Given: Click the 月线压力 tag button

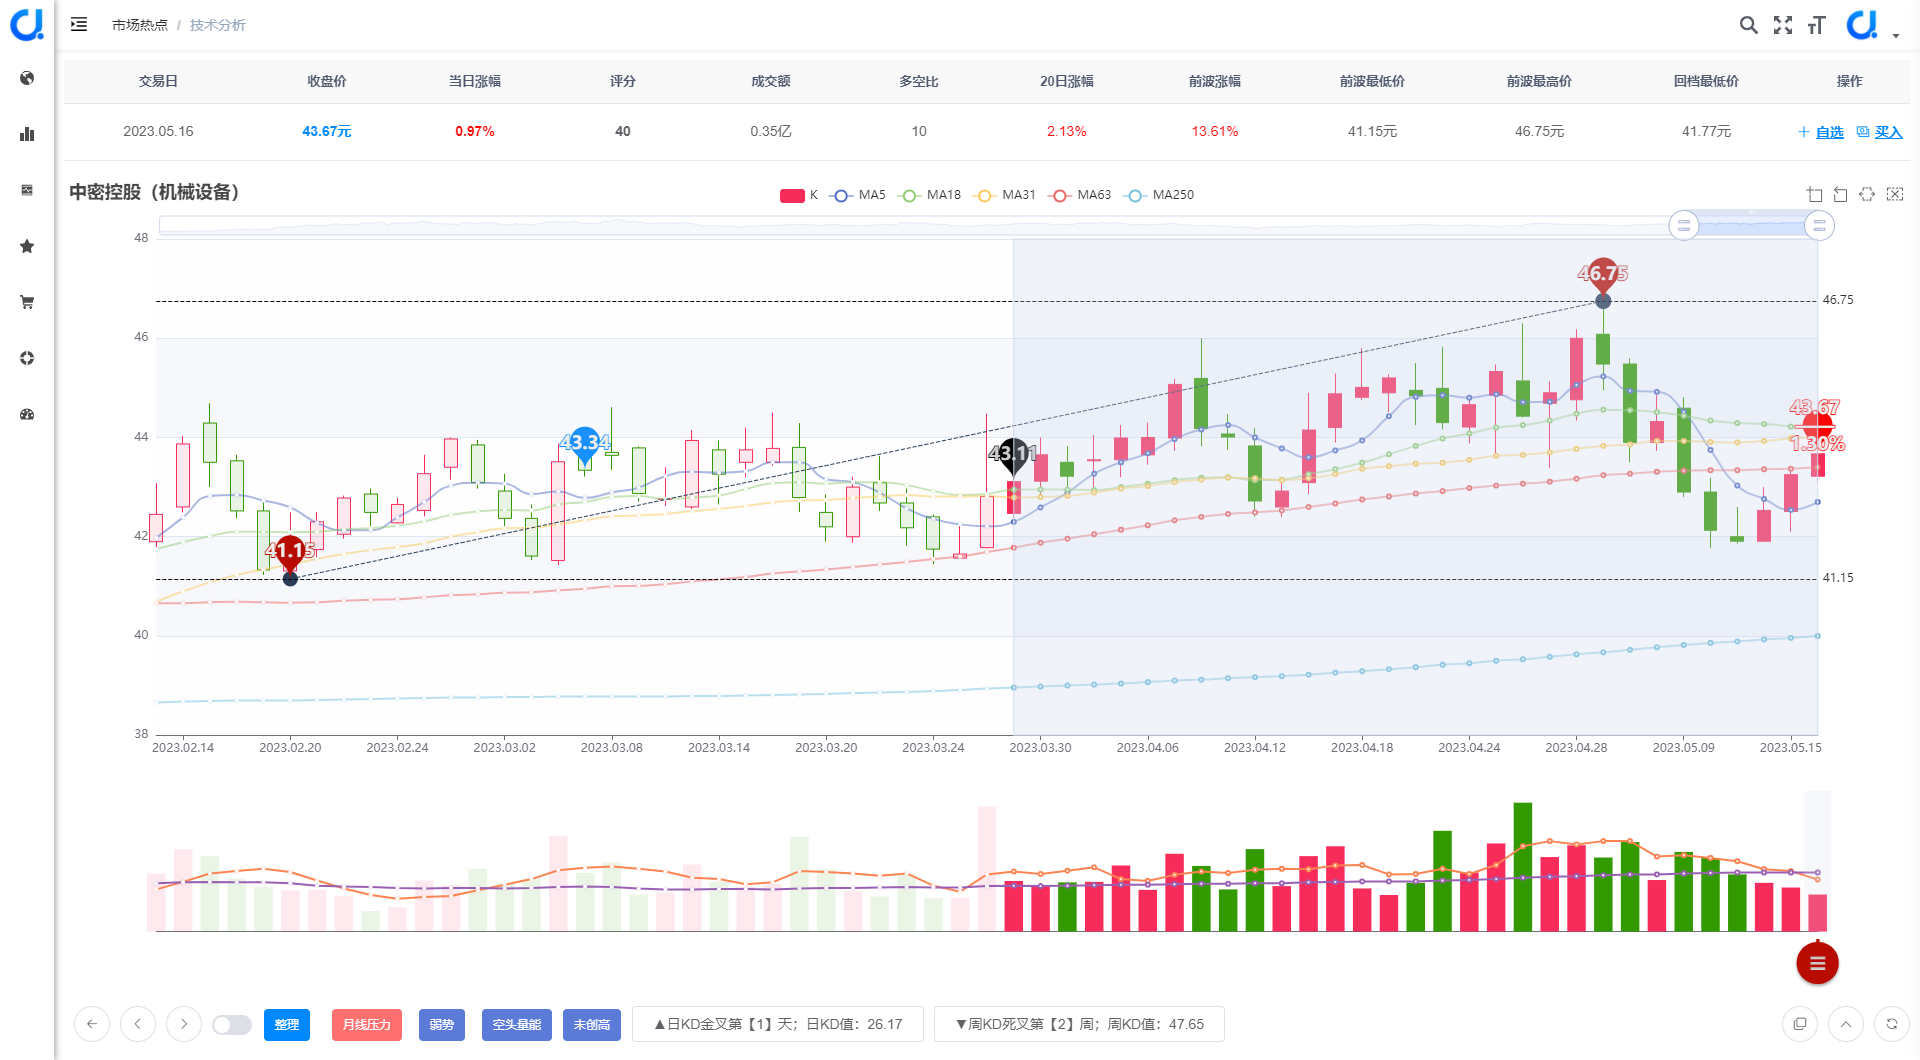Looking at the screenshot, I should click(x=367, y=1025).
